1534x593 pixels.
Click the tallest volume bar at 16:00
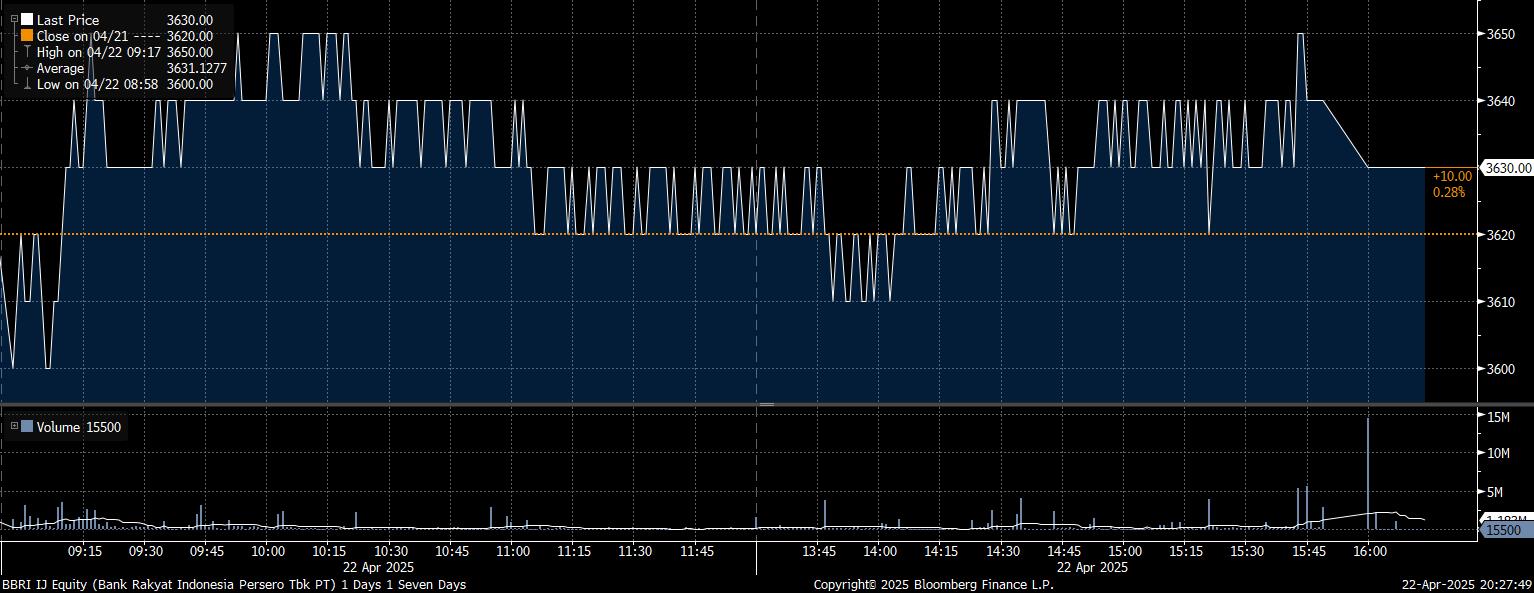1367,473
